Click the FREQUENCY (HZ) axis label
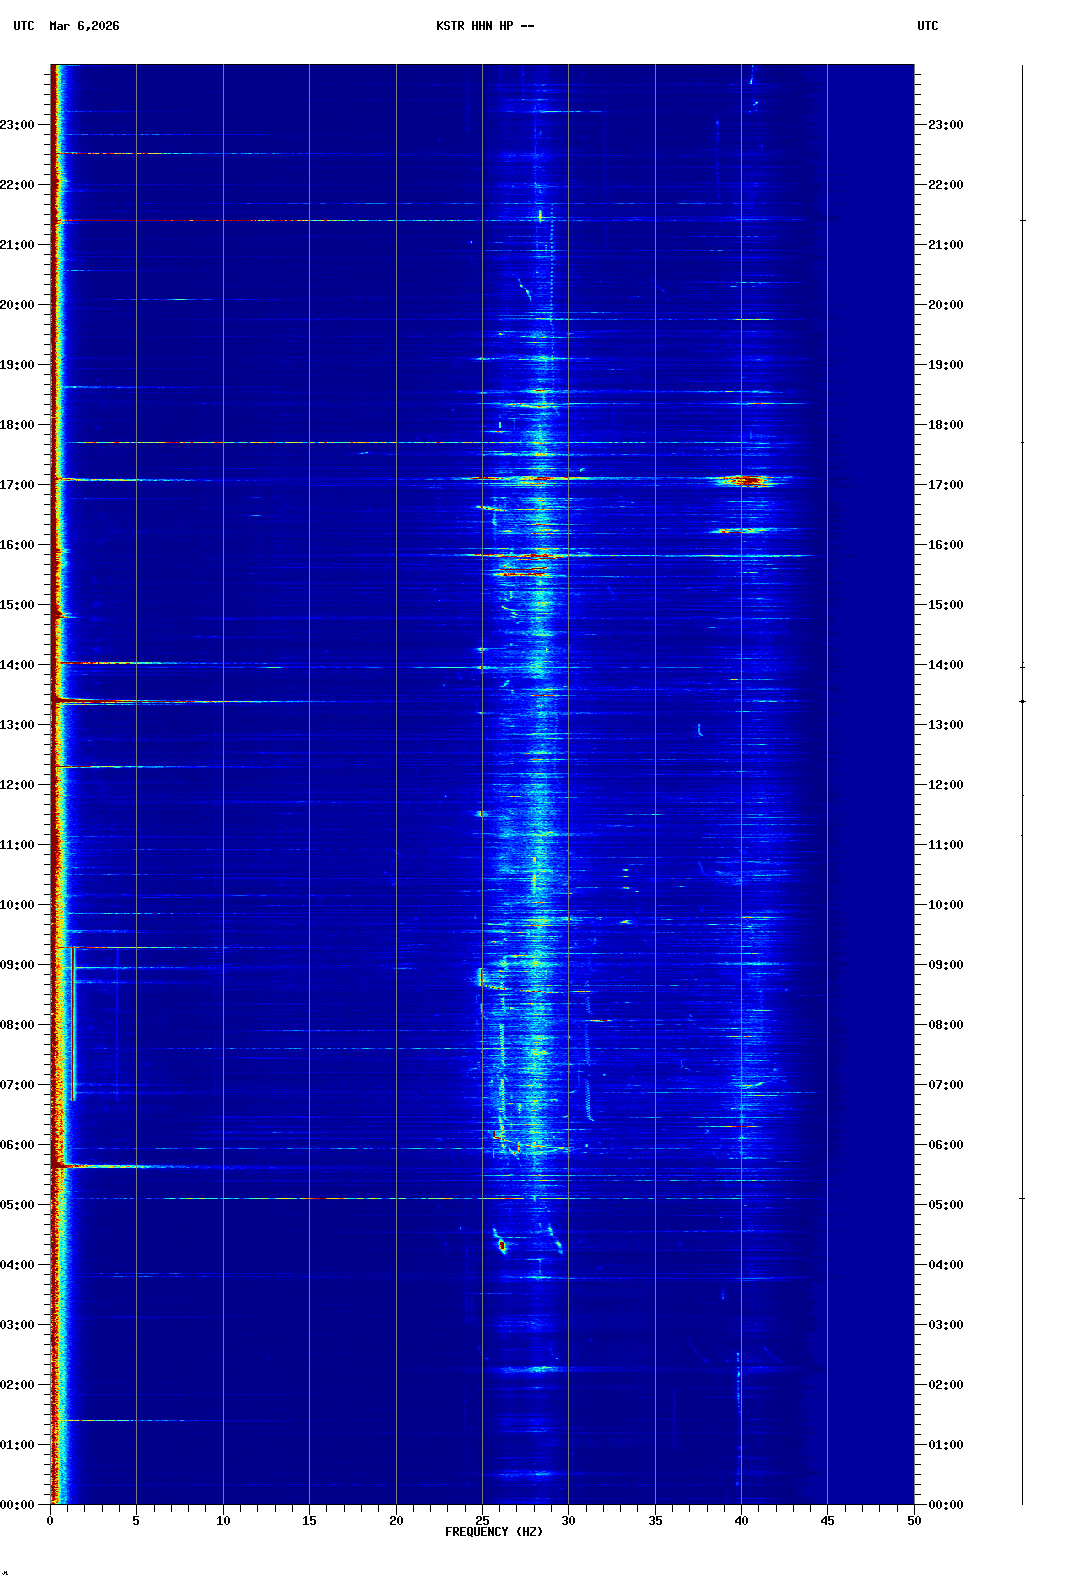 click(x=493, y=1532)
